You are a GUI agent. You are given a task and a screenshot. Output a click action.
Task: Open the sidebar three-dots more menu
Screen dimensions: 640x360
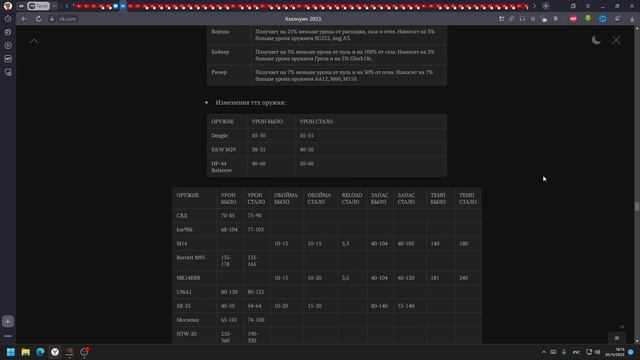8,336
